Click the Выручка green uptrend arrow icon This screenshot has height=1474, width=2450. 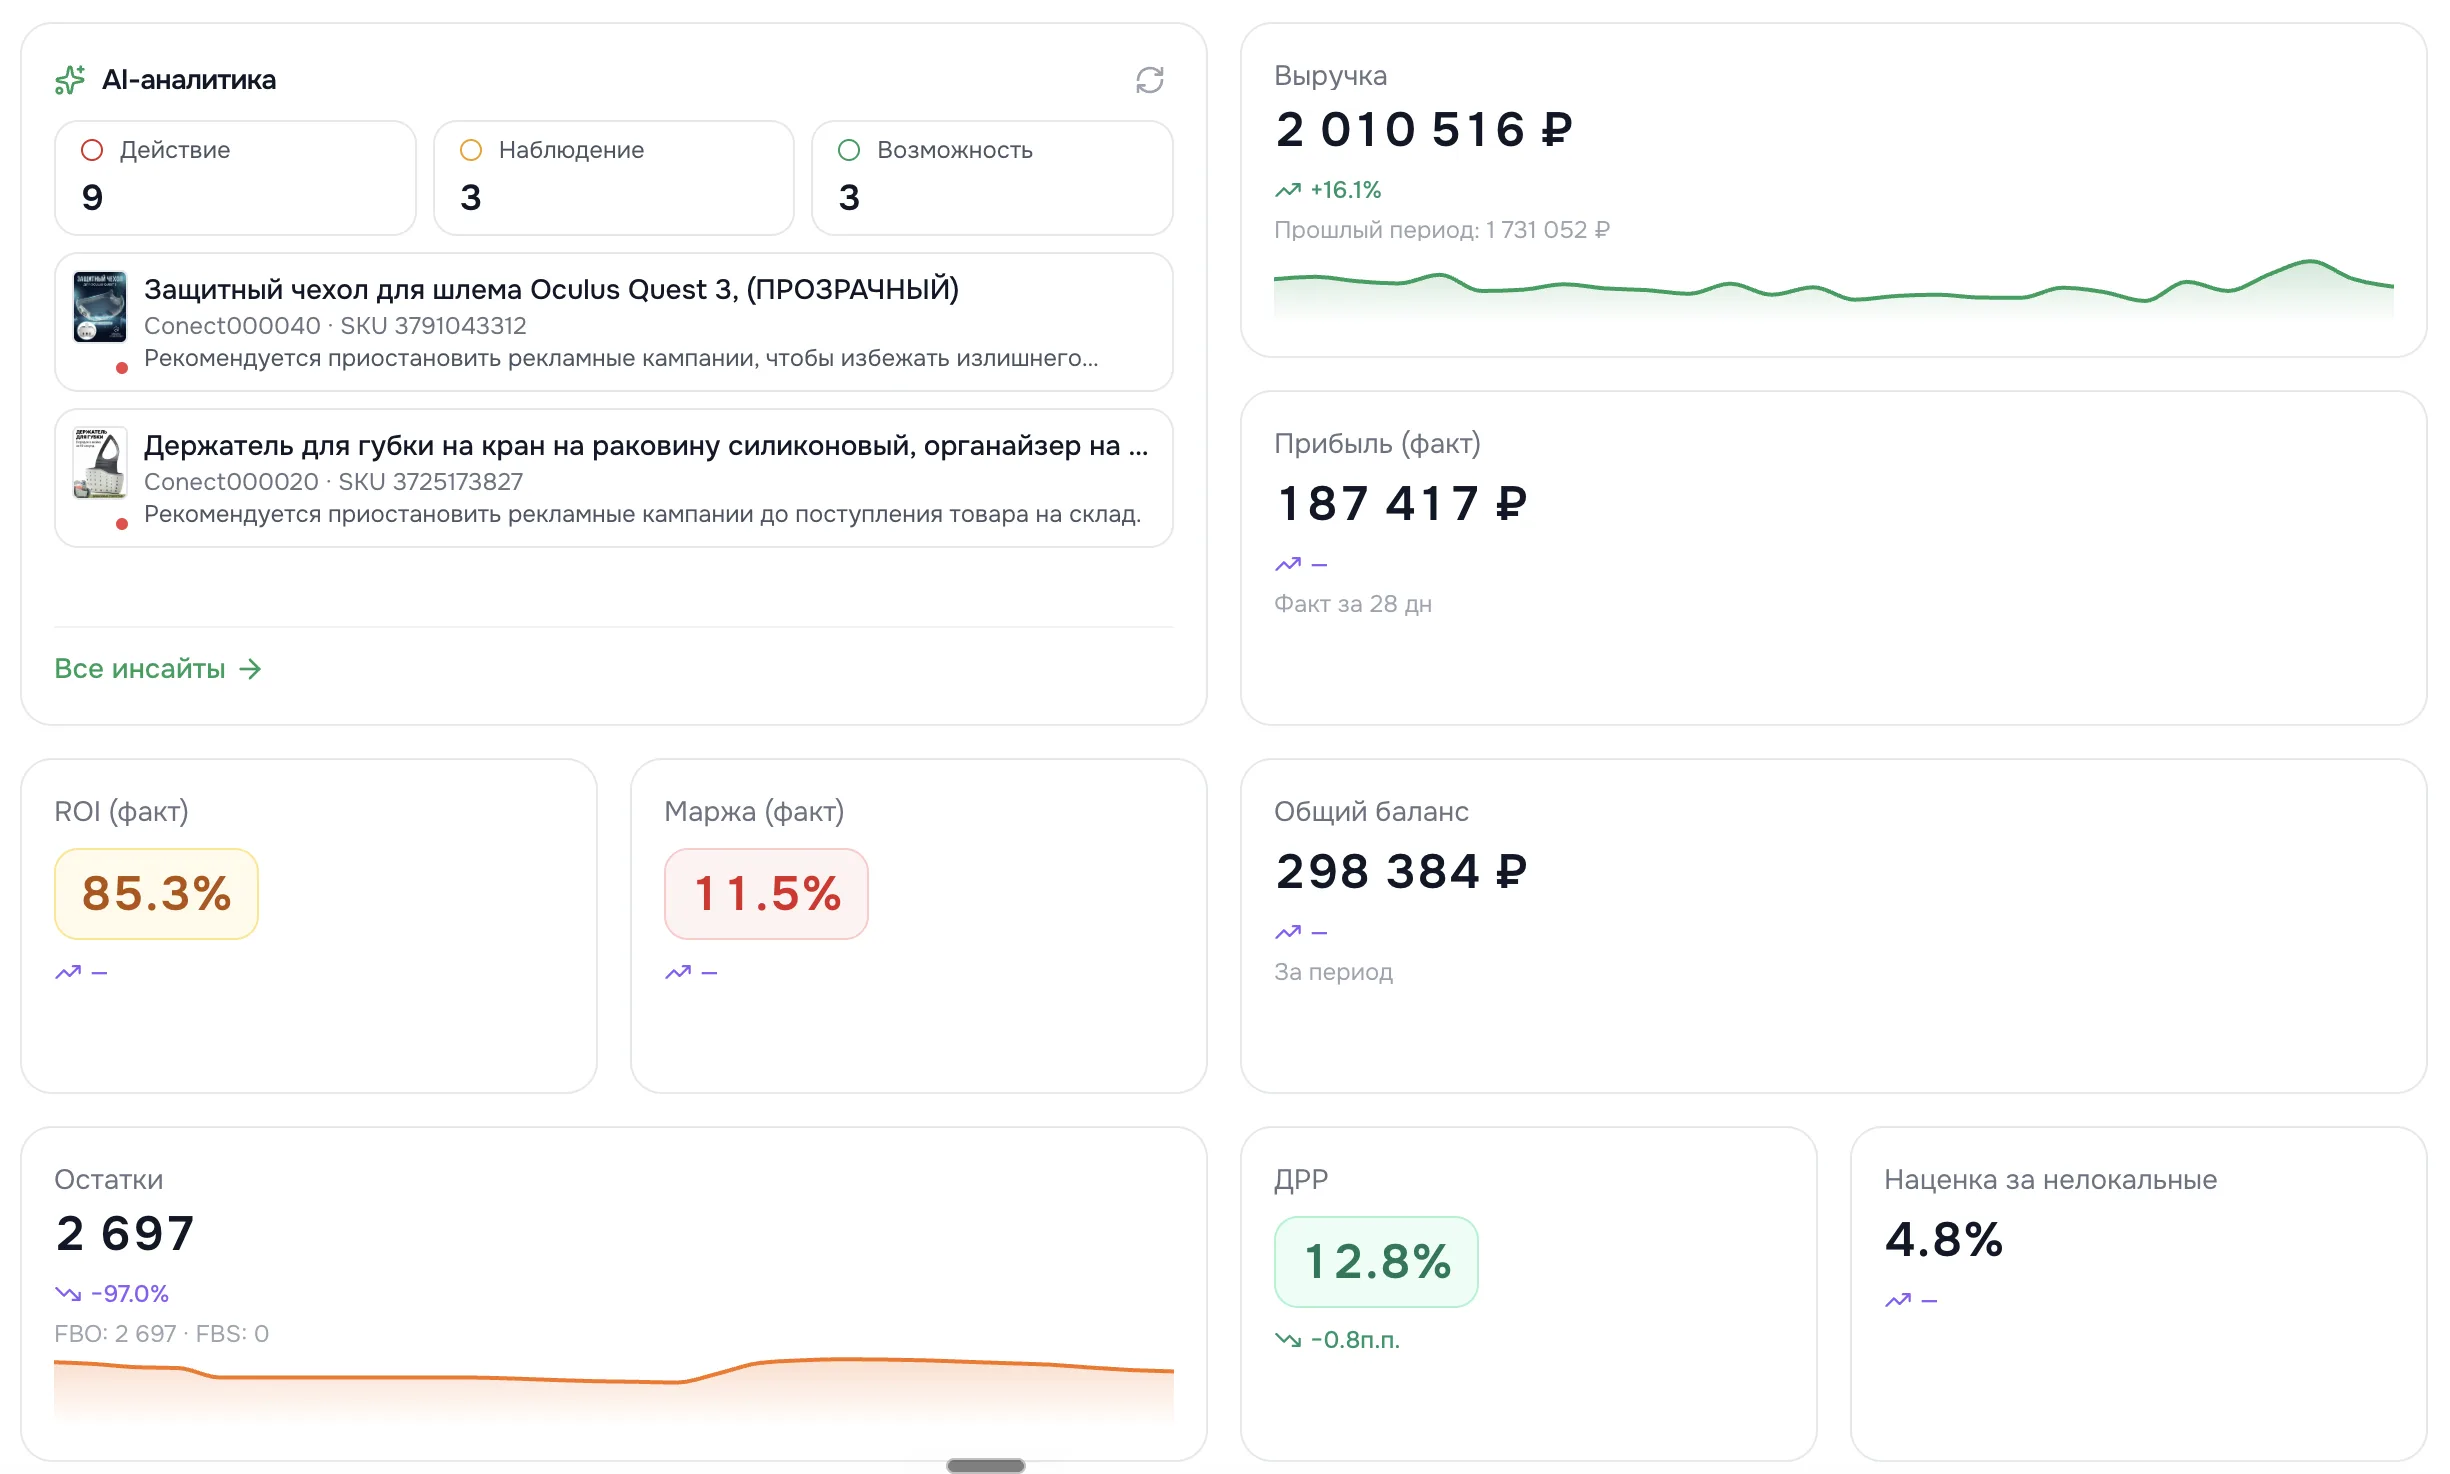click(1287, 190)
